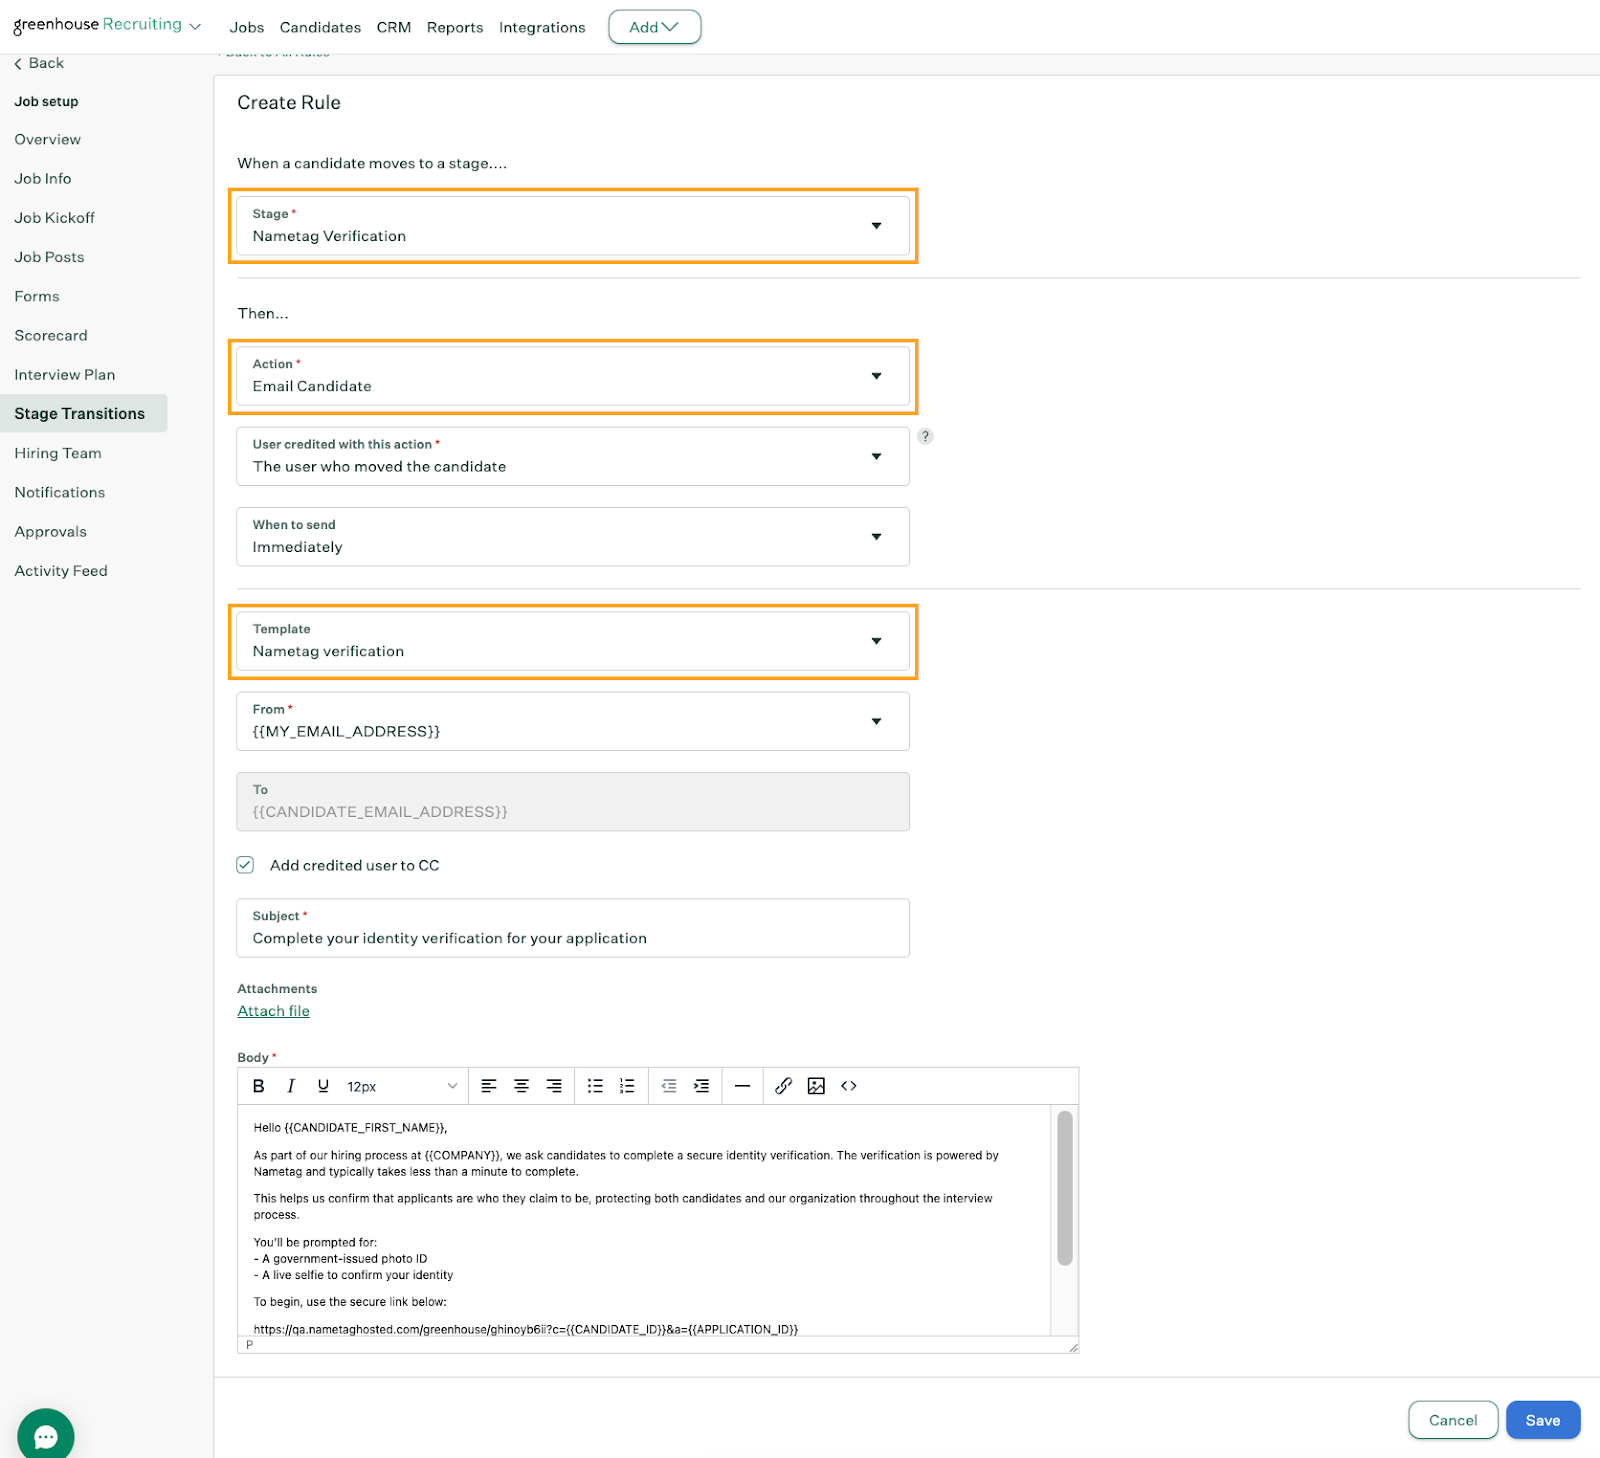Toggle italic formatting in body editor
This screenshot has height=1458, width=1600.
pyautogui.click(x=291, y=1086)
